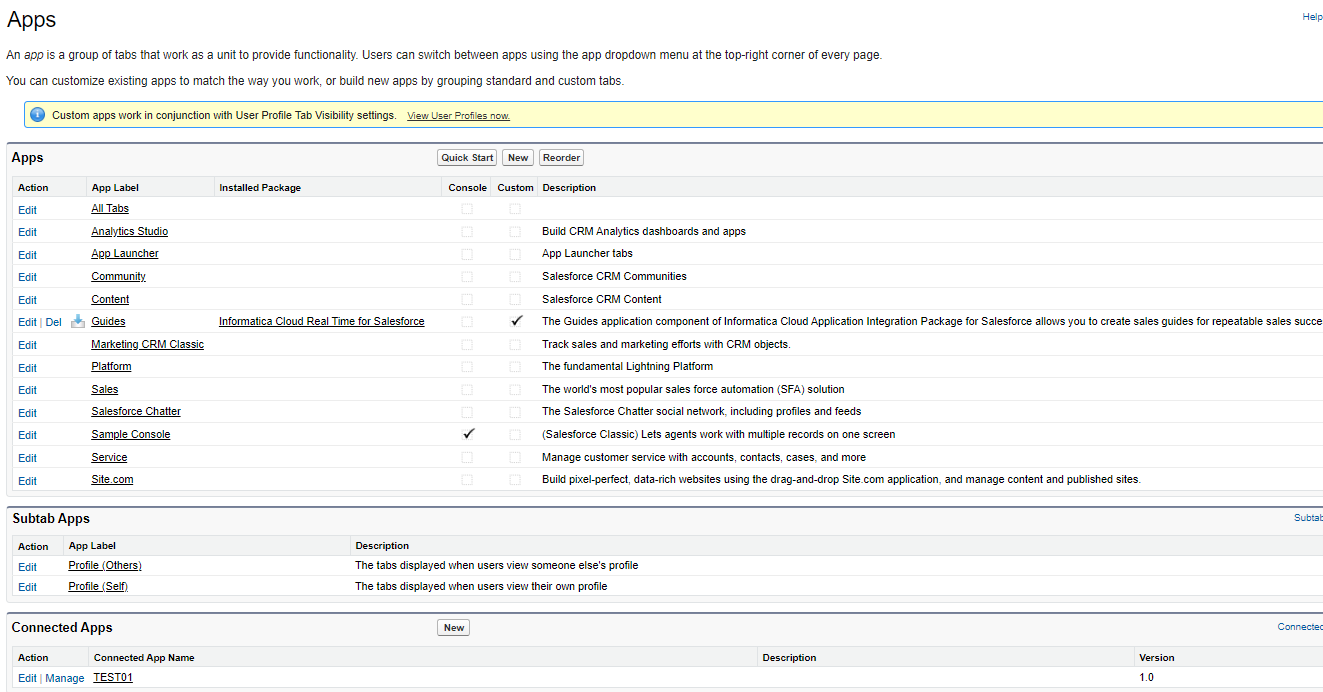
Task: Edit the Content app
Action: 27,300
